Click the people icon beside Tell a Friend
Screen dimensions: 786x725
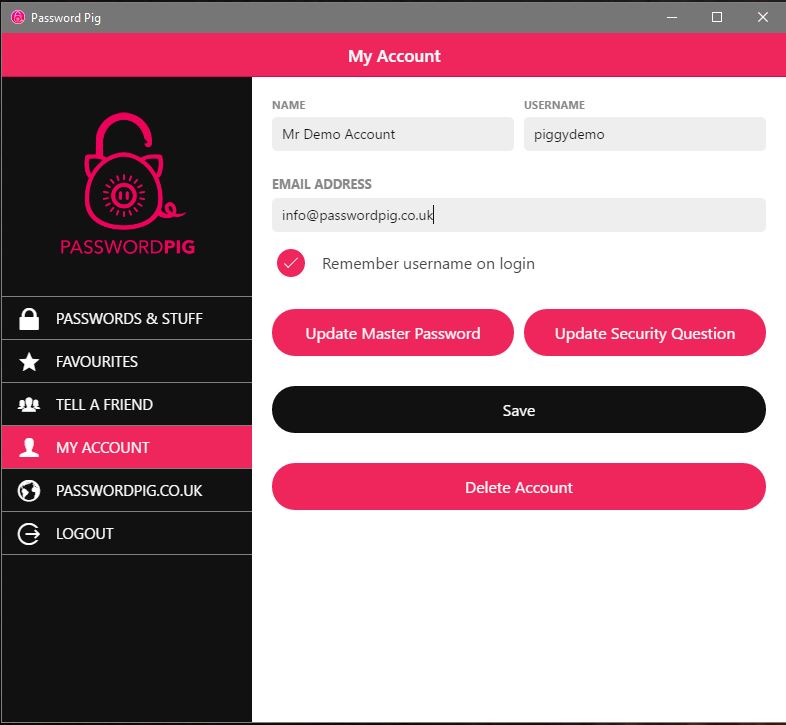point(29,405)
